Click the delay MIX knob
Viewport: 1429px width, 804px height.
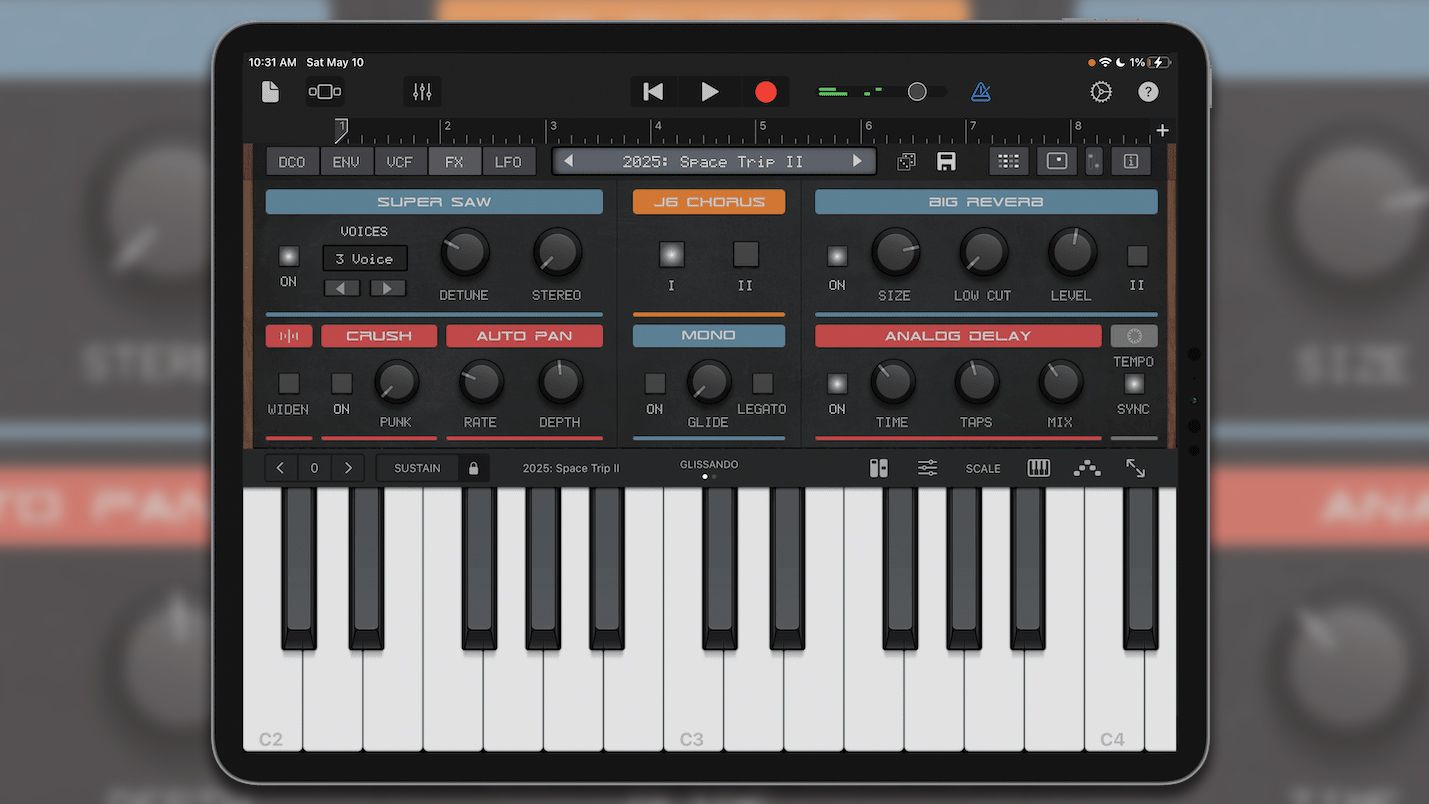[x=1061, y=382]
